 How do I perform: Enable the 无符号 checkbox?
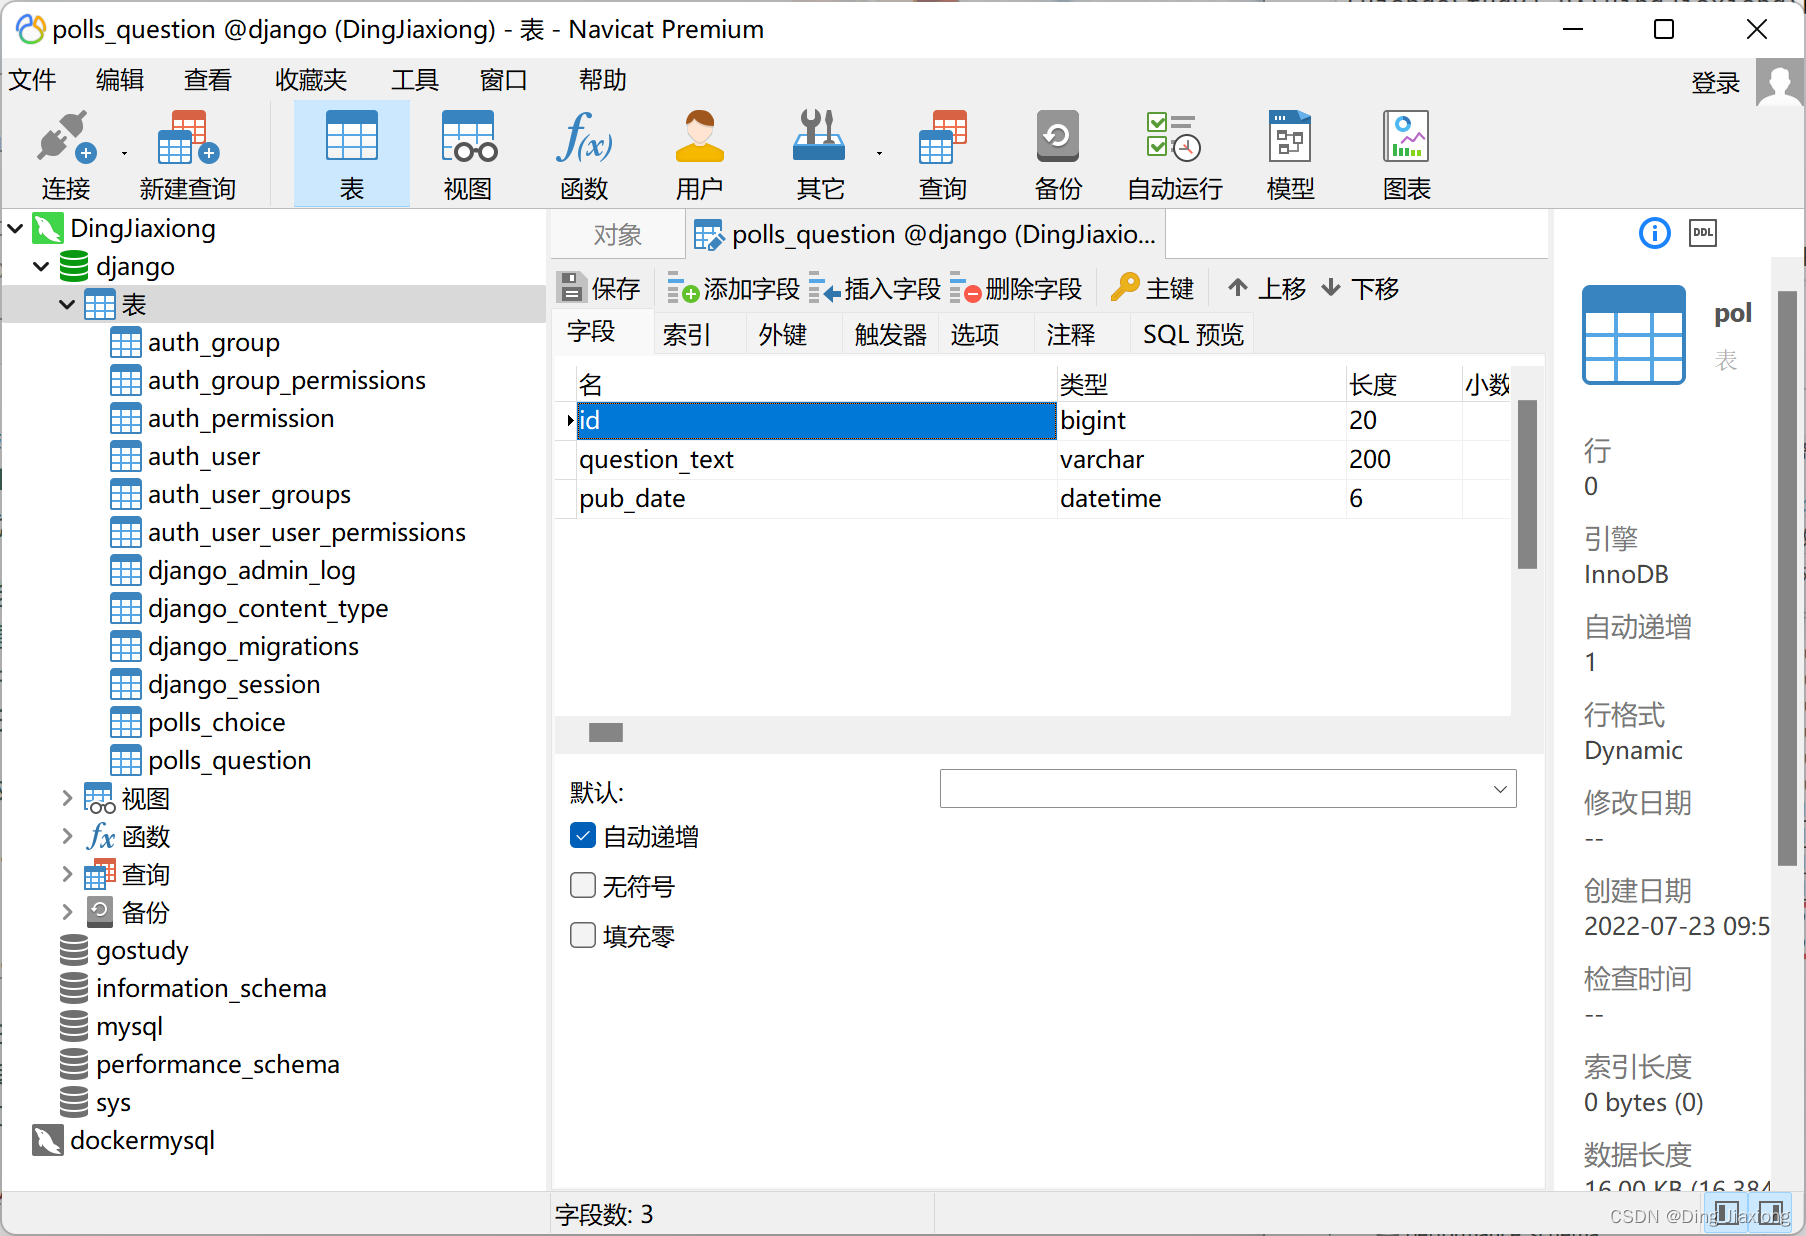[583, 885]
